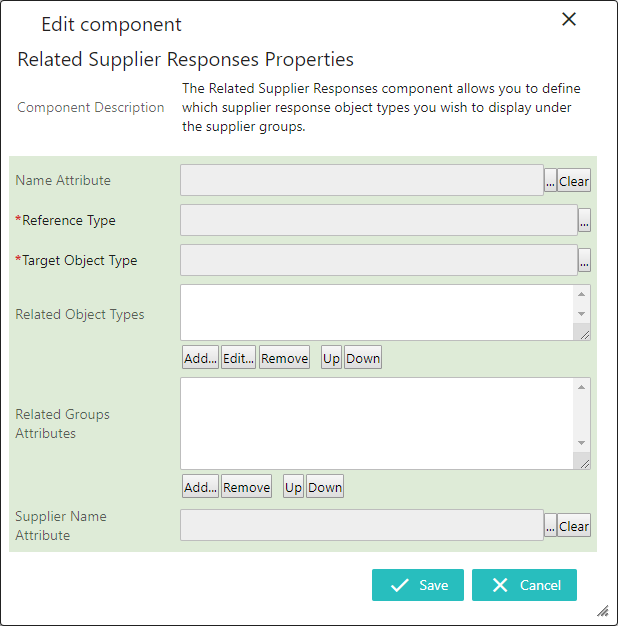Open Supplier Name Attribute ellipsis picker
Screen dimensions: 618x626
click(x=550, y=525)
